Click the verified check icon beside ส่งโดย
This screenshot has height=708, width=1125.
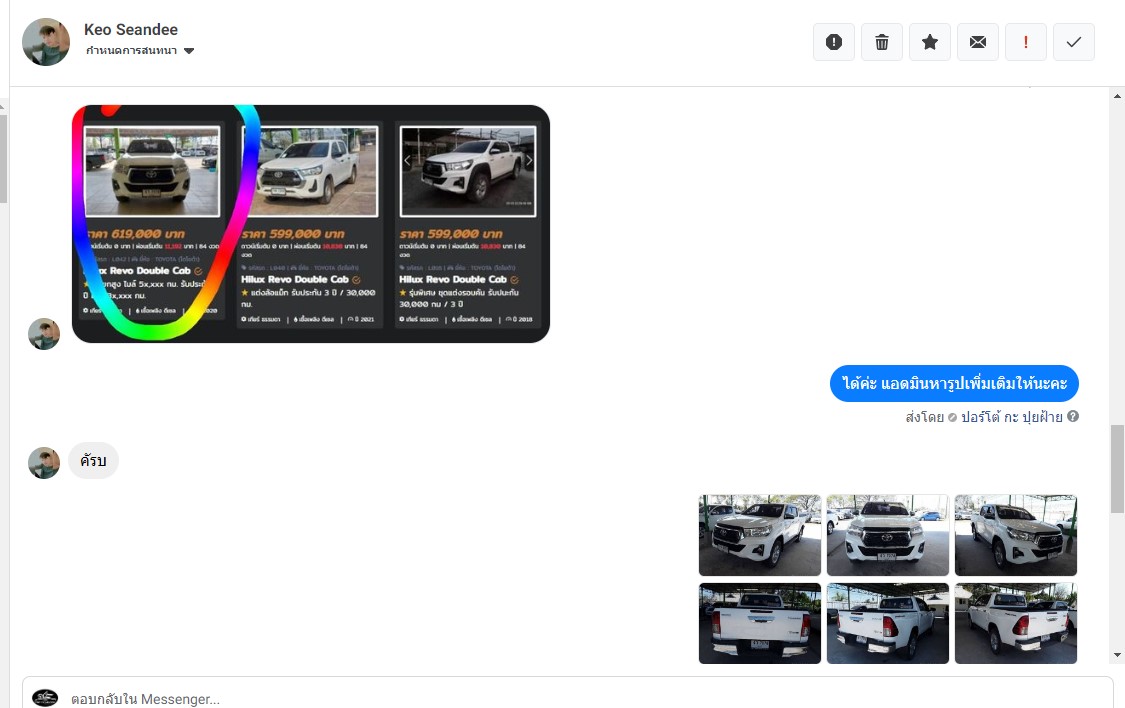click(x=952, y=417)
